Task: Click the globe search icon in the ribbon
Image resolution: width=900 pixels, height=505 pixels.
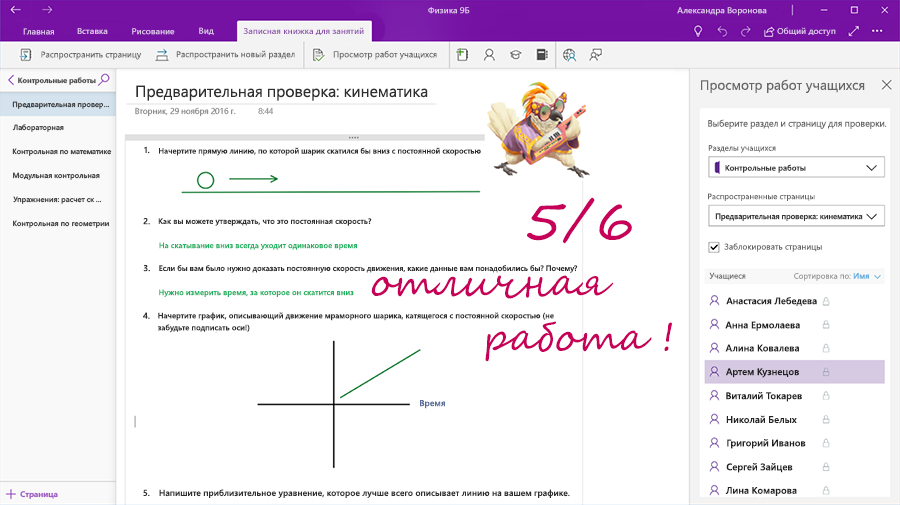Action: 569,55
